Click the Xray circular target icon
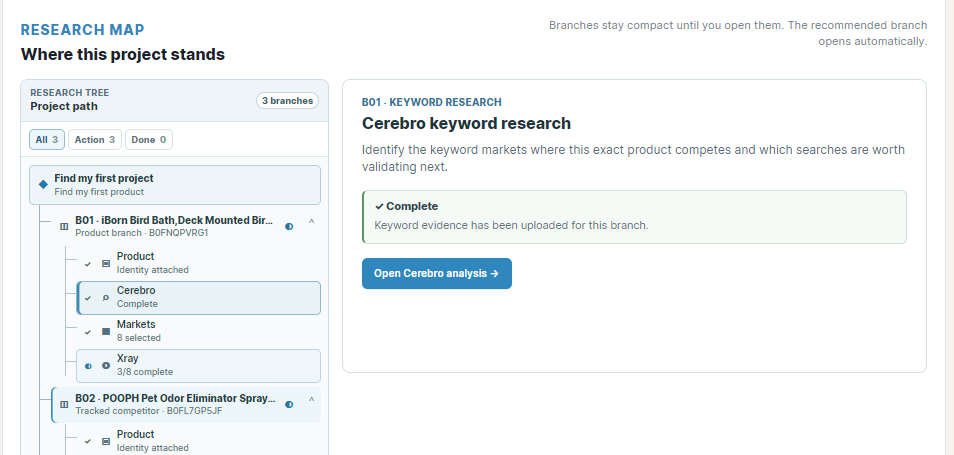The height and width of the screenshot is (455, 954). pos(106,366)
